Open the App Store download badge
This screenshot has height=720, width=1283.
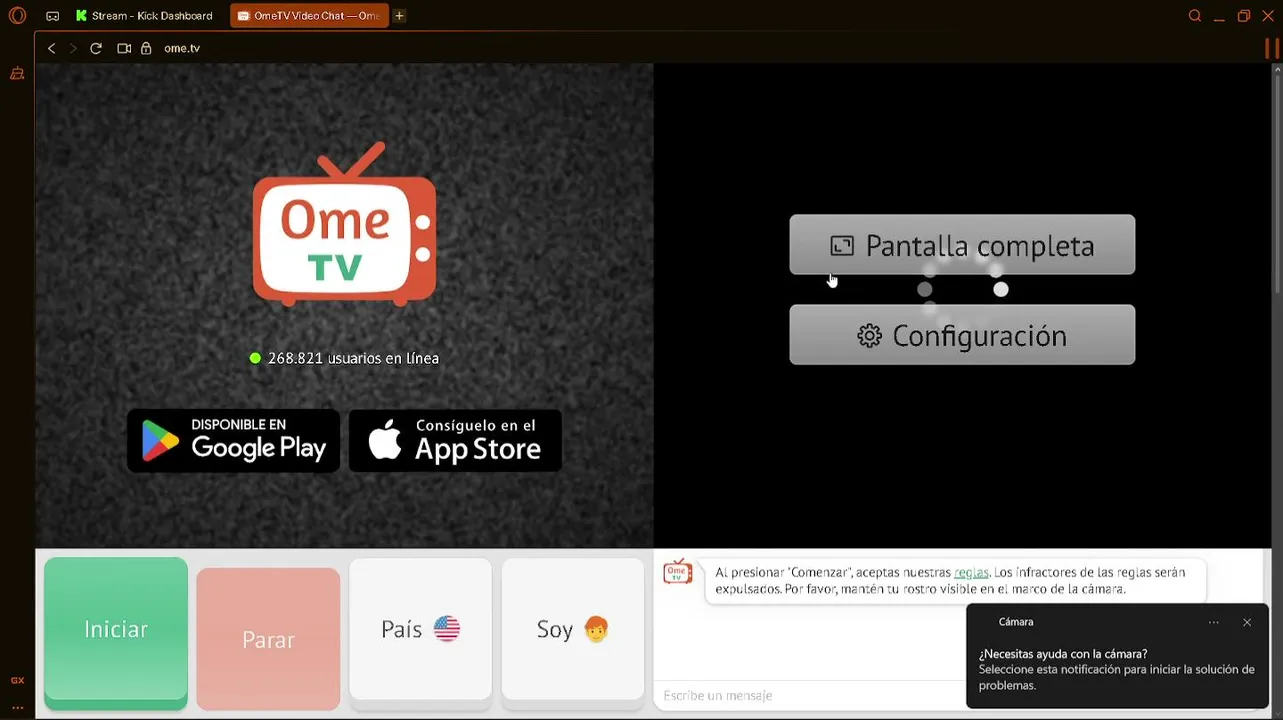pos(455,440)
